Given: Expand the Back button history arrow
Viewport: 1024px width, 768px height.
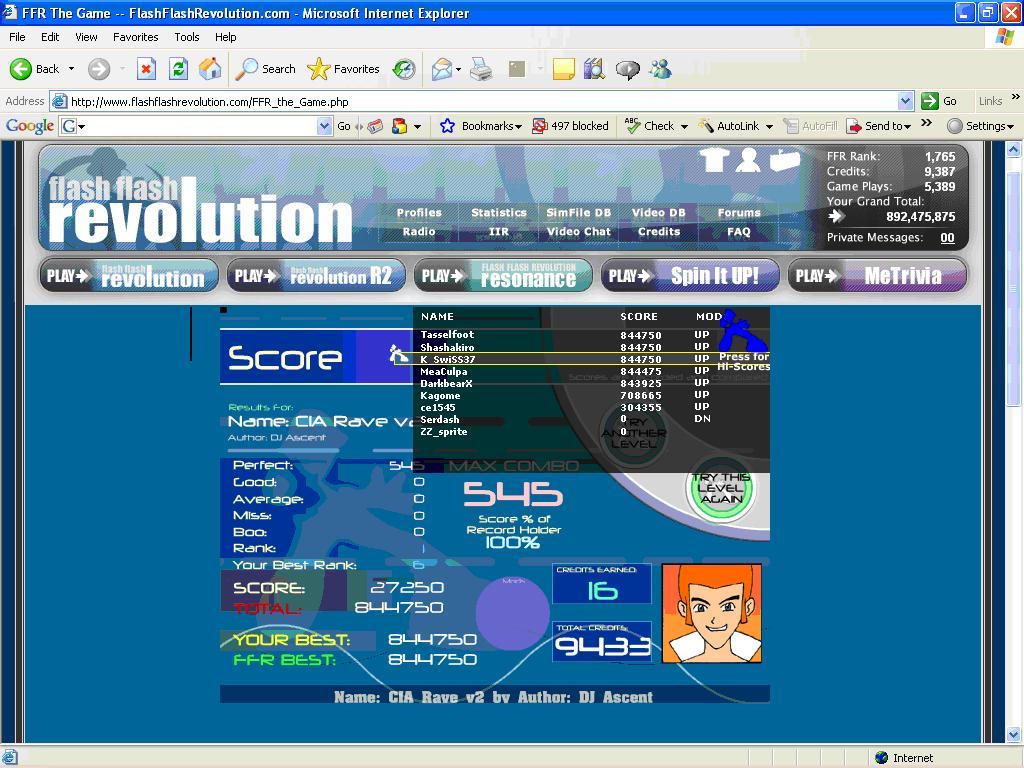Looking at the screenshot, I should click(x=71, y=69).
